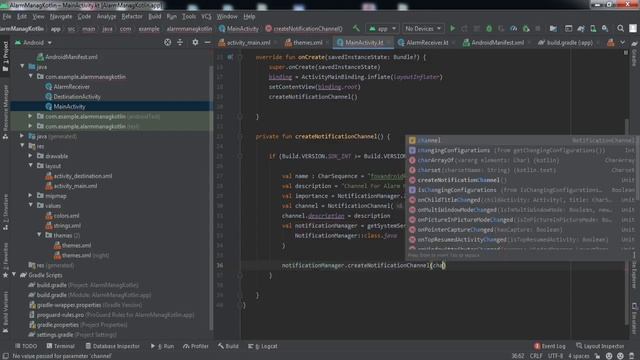
Task: Collapse the themes (2) folder
Action: pyautogui.click(x=40, y=235)
